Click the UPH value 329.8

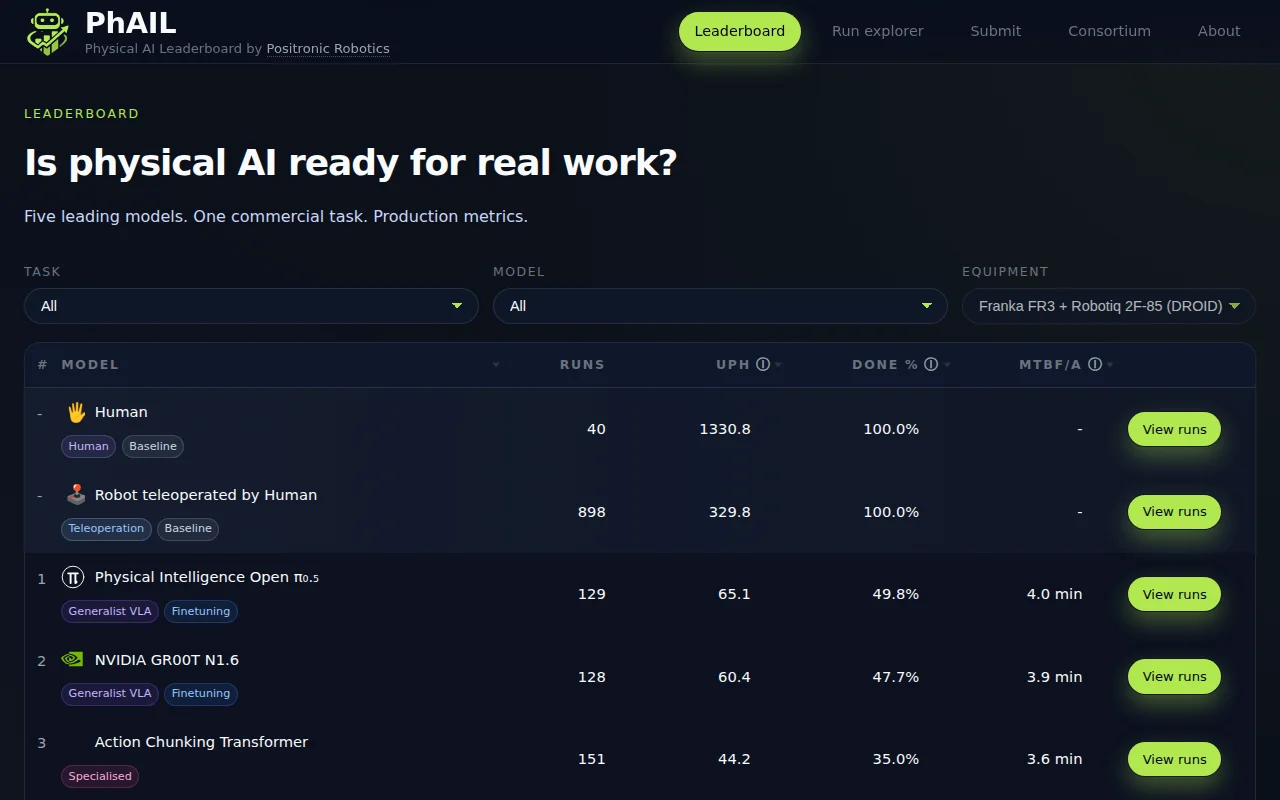click(x=730, y=512)
